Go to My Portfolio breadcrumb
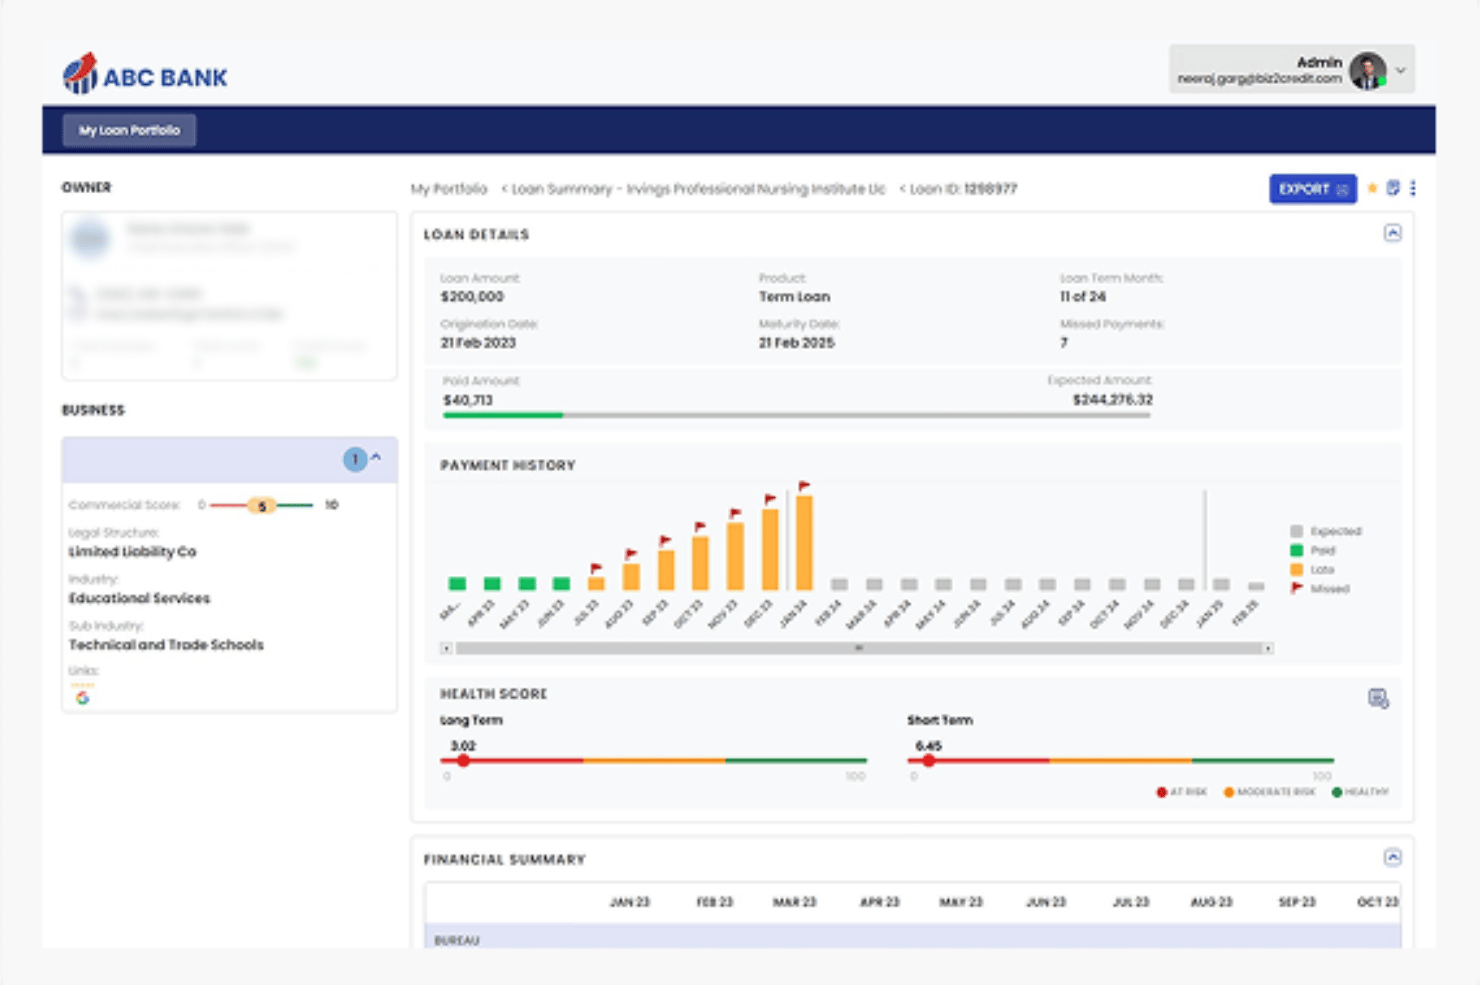The height and width of the screenshot is (987, 1480). tap(449, 189)
